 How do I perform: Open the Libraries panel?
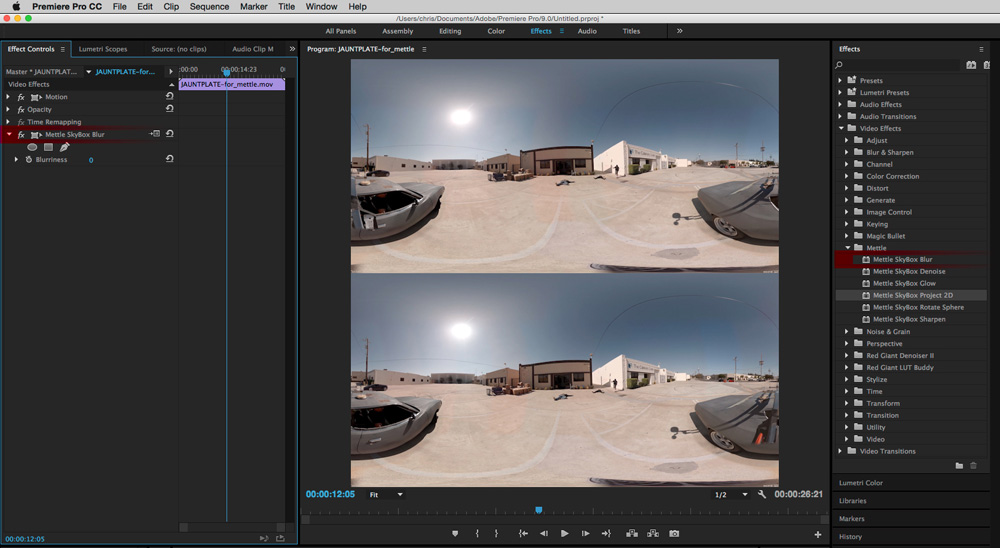(853, 501)
